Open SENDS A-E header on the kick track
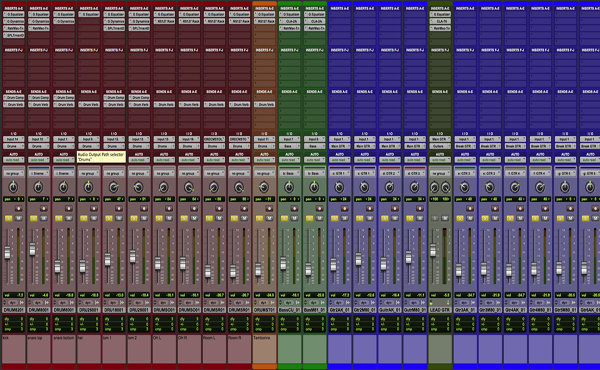Screen dimensions: 600x370 coord(14,92)
